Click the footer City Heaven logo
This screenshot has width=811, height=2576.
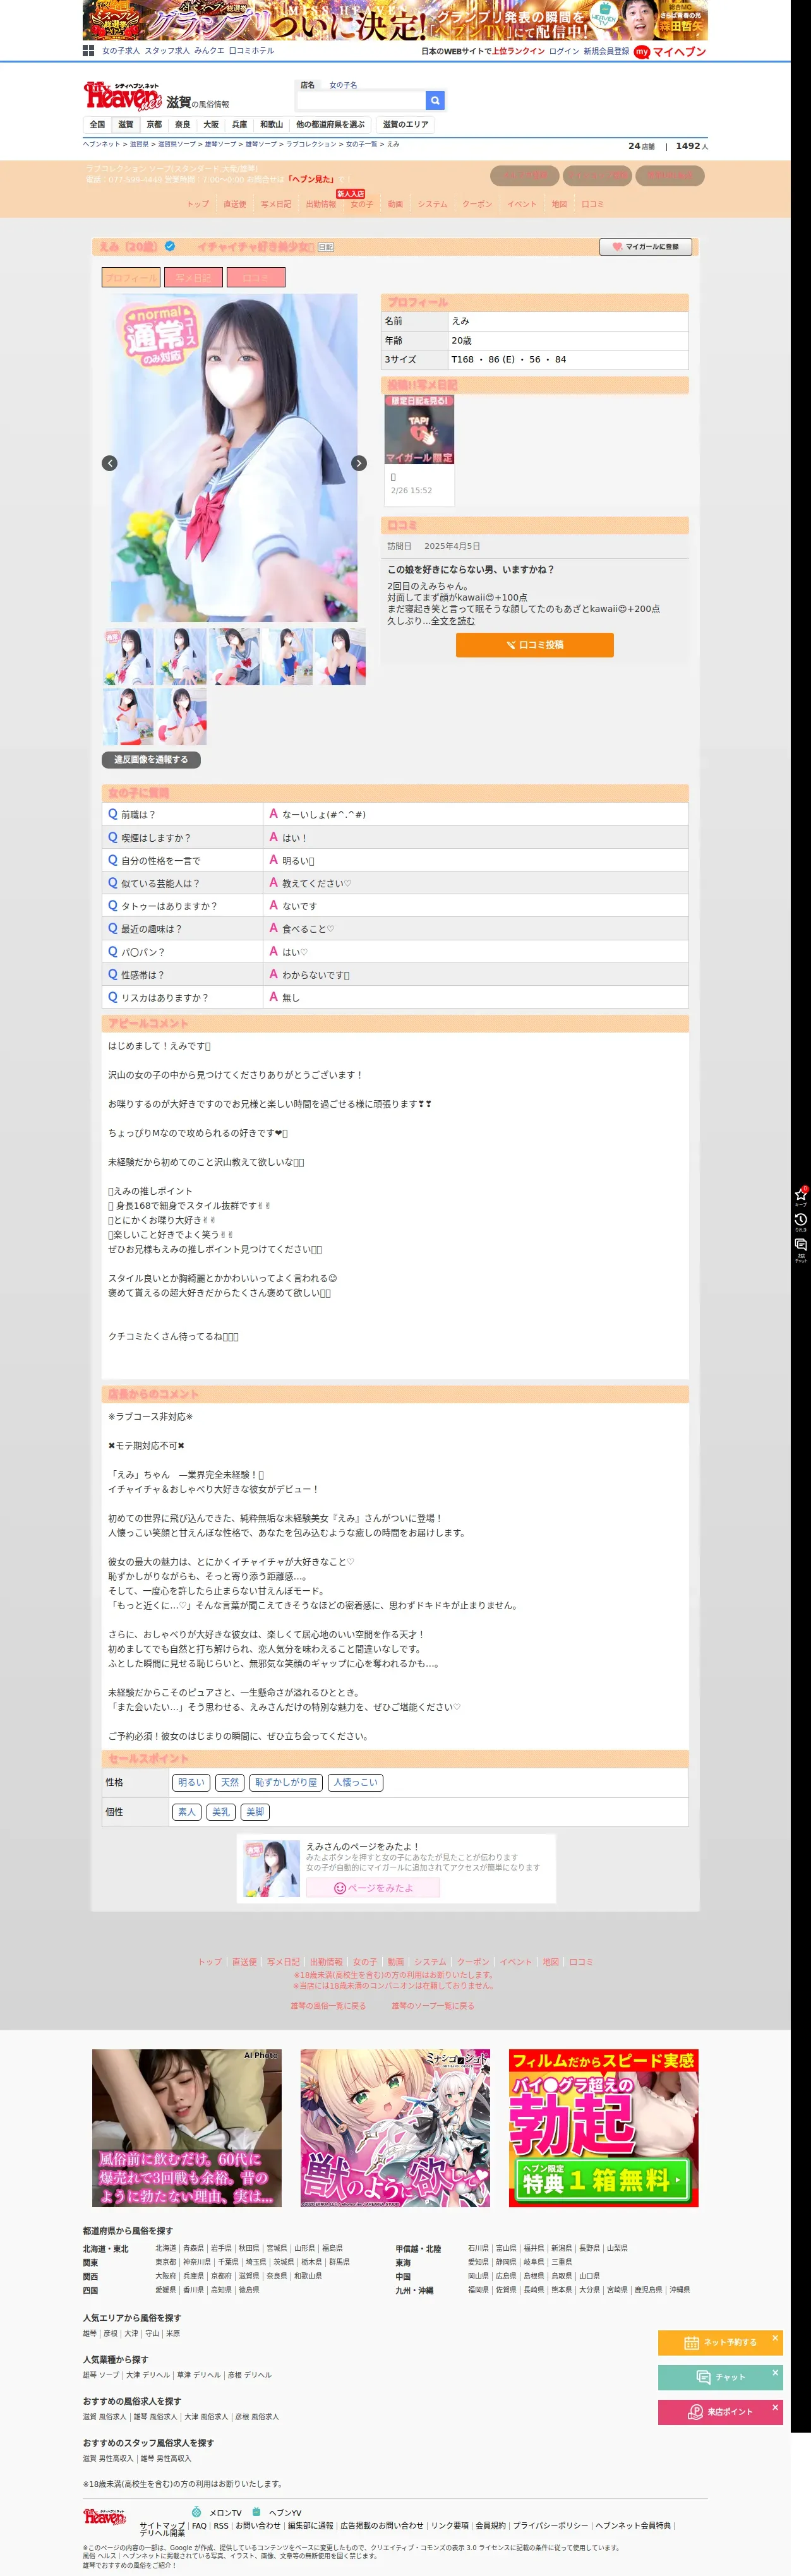[105, 2516]
